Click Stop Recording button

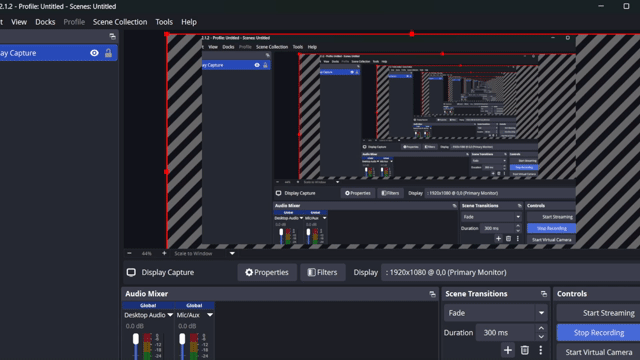[598, 333]
